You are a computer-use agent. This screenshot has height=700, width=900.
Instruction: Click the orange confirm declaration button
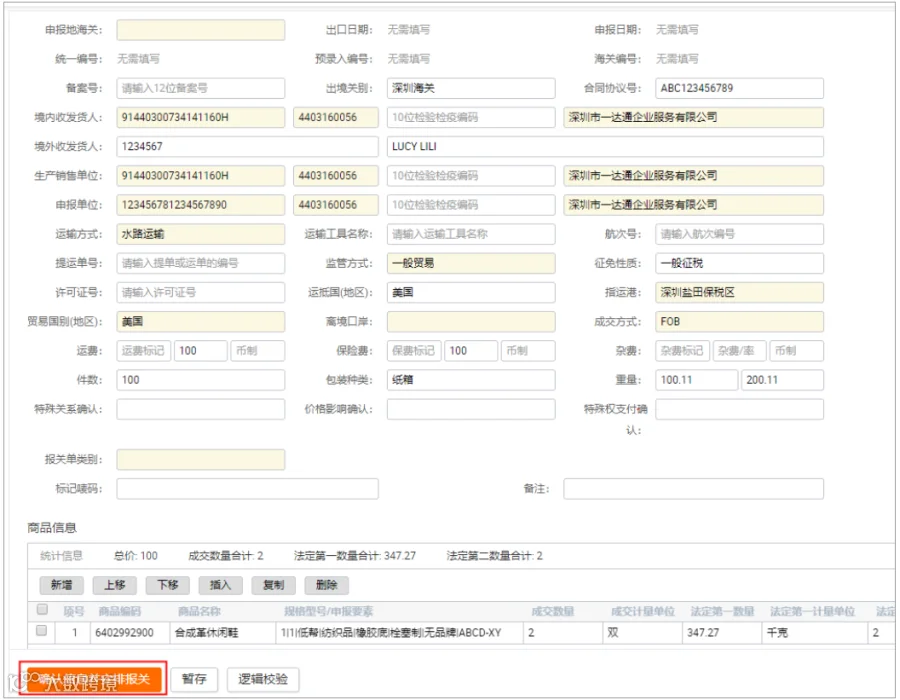click(x=94, y=679)
